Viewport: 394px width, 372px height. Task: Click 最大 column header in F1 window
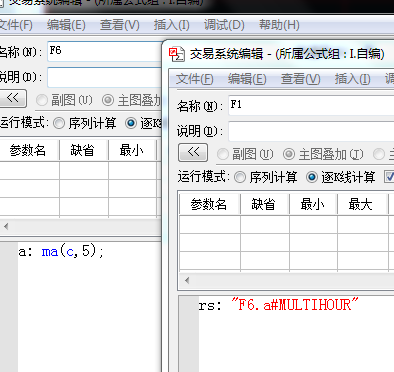click(363, 204)
